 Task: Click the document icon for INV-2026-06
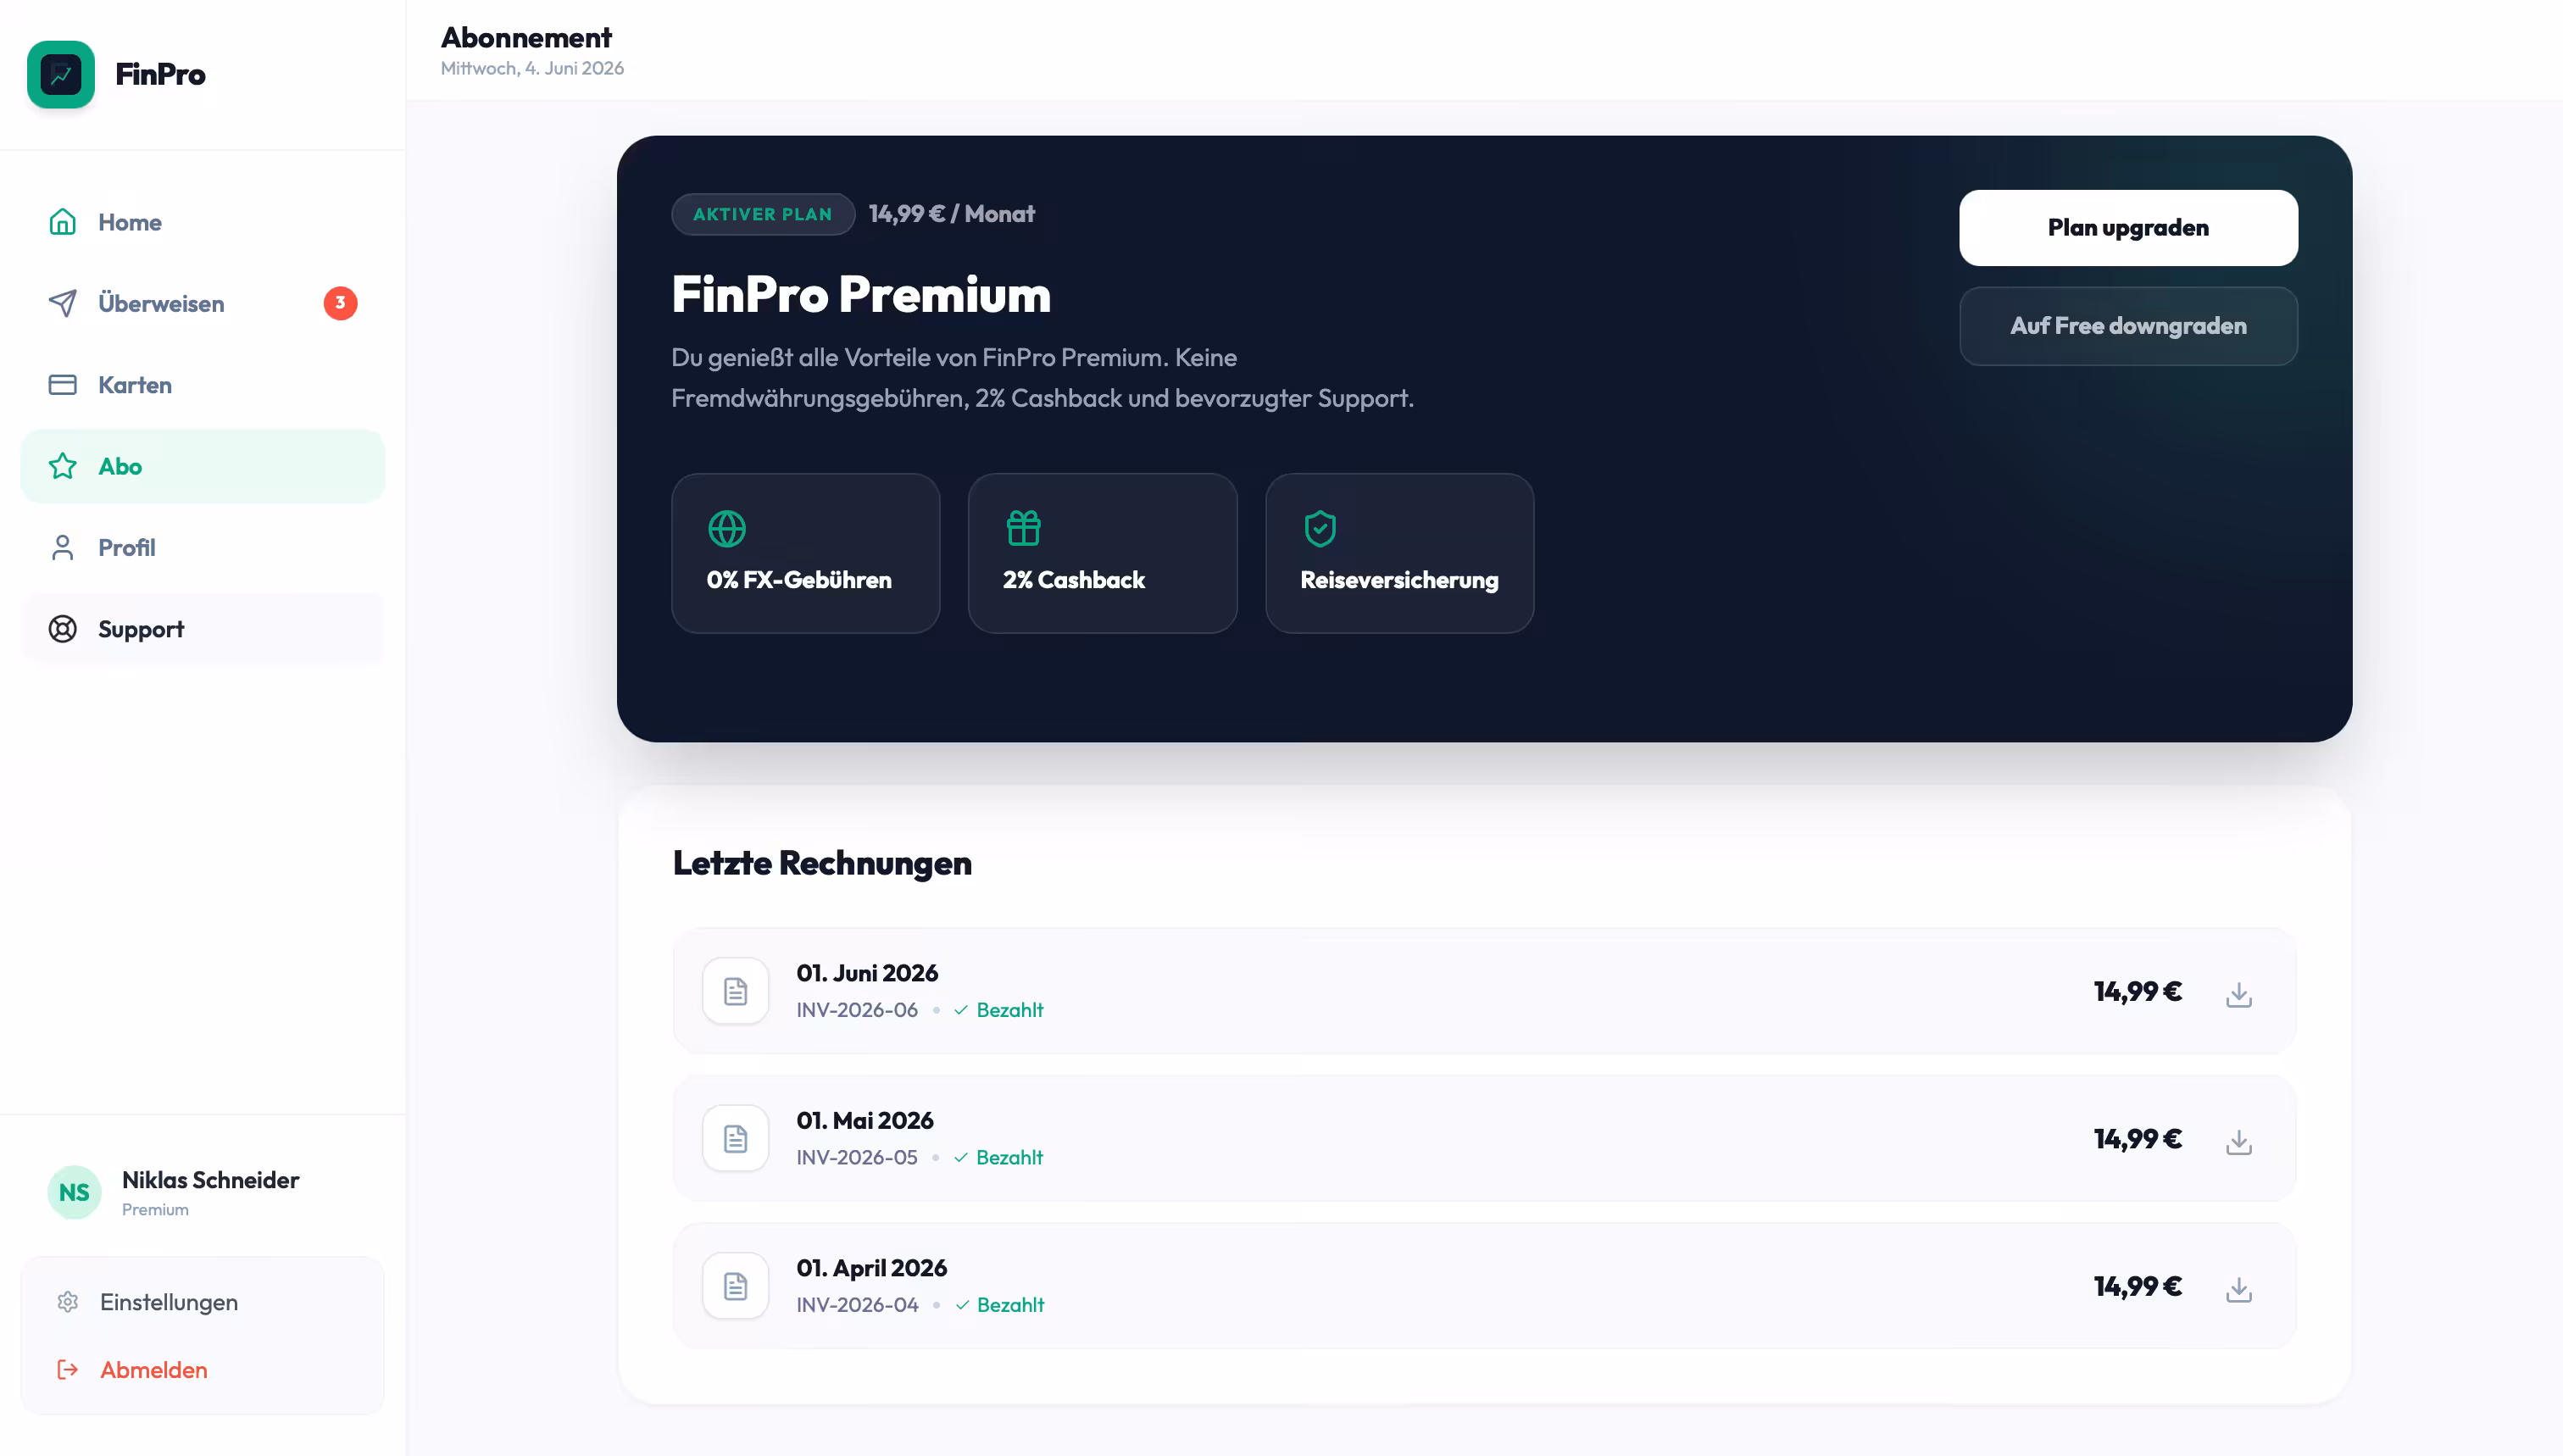[736, 991]
